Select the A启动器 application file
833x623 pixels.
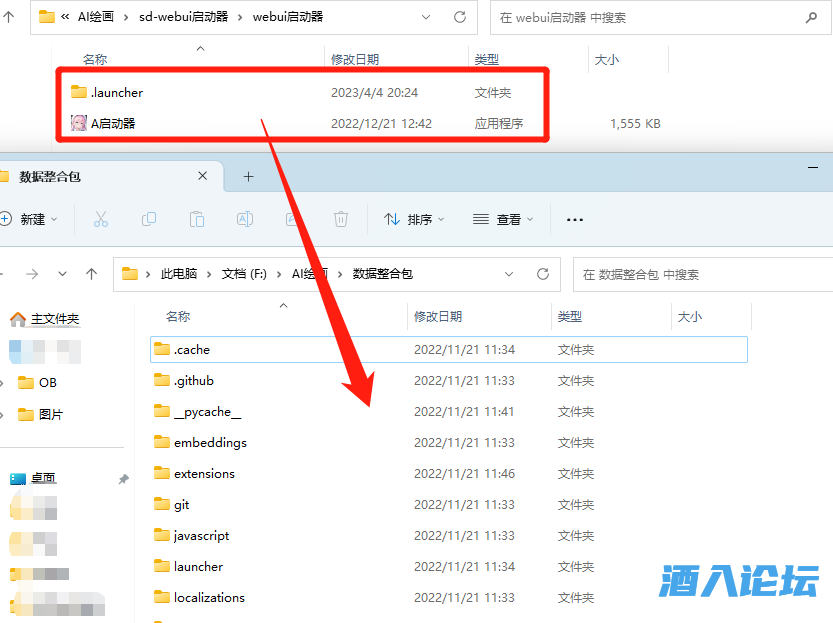pos(113,124)
